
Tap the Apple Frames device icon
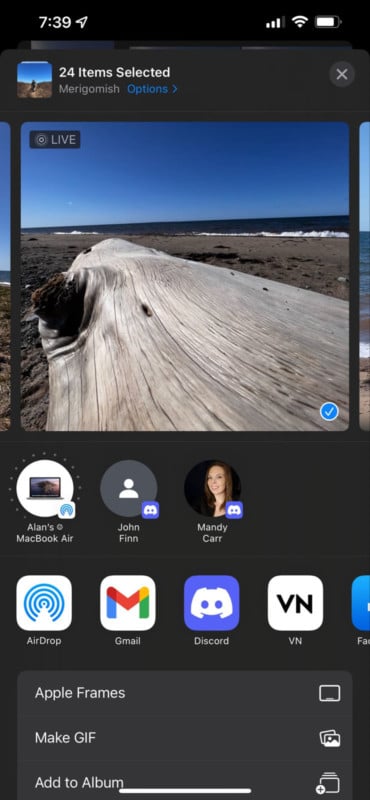[x=330, y=693]
